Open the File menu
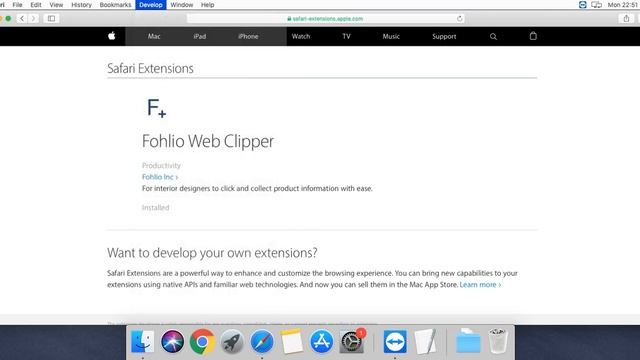 [x=17, y=5]
